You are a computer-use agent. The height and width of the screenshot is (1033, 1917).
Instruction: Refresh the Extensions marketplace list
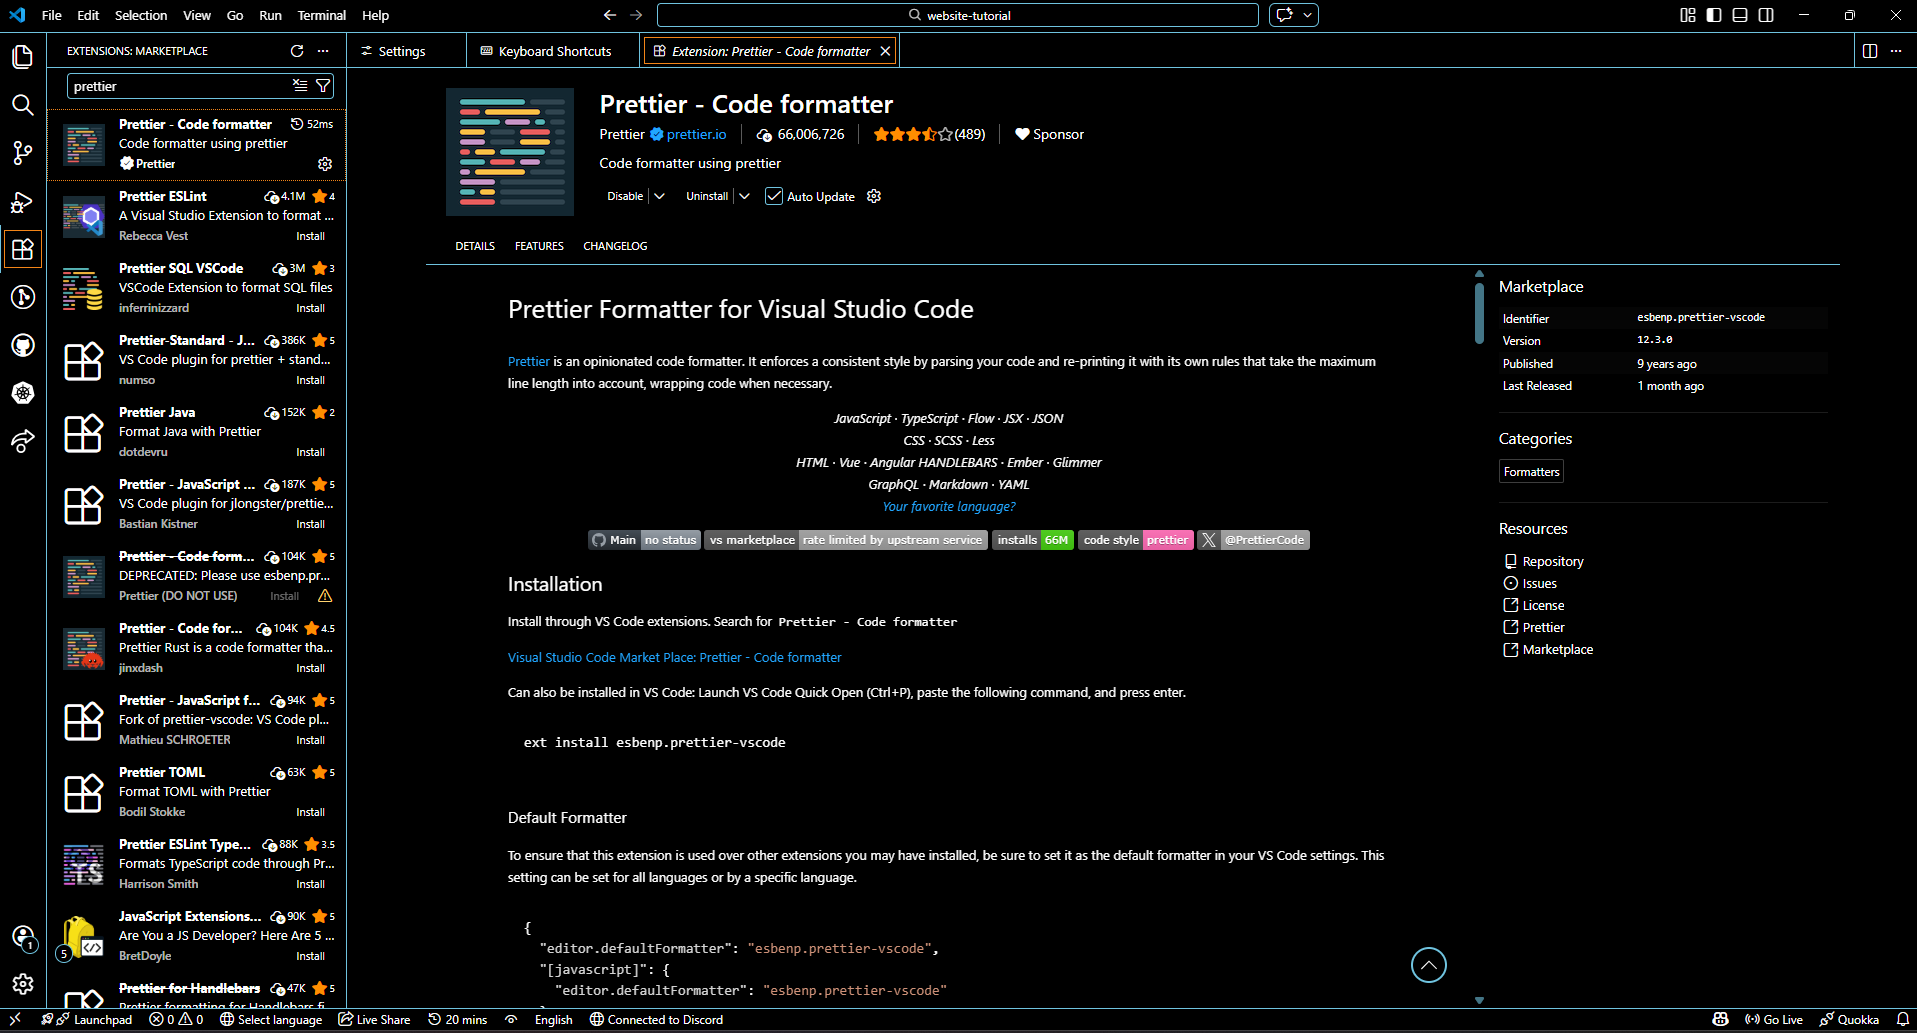(x=296, y=50)
